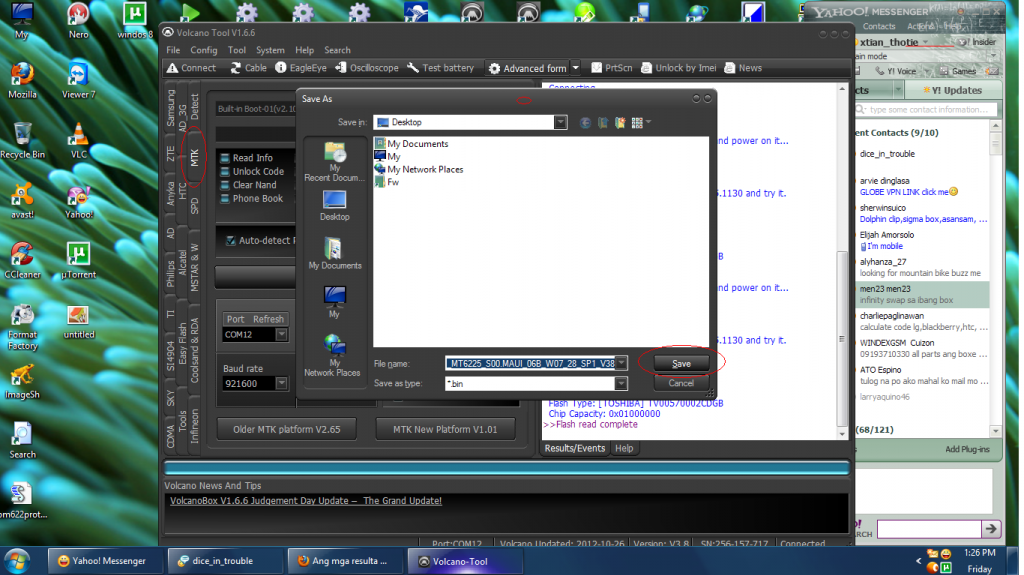Switch to the Help tab in log panel

[x=624, y=448]
